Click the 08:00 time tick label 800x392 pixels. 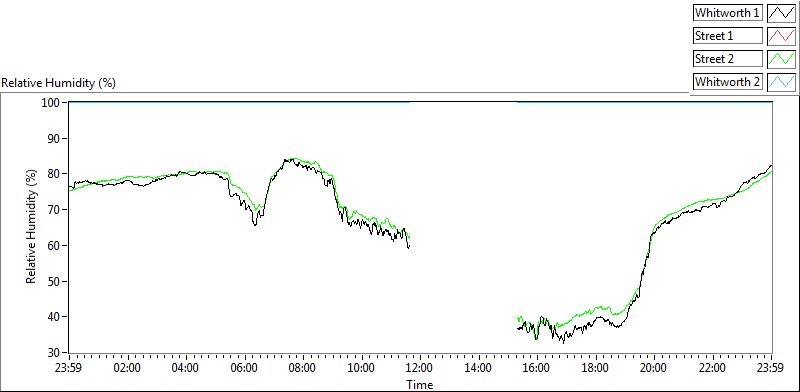[303, 368]
